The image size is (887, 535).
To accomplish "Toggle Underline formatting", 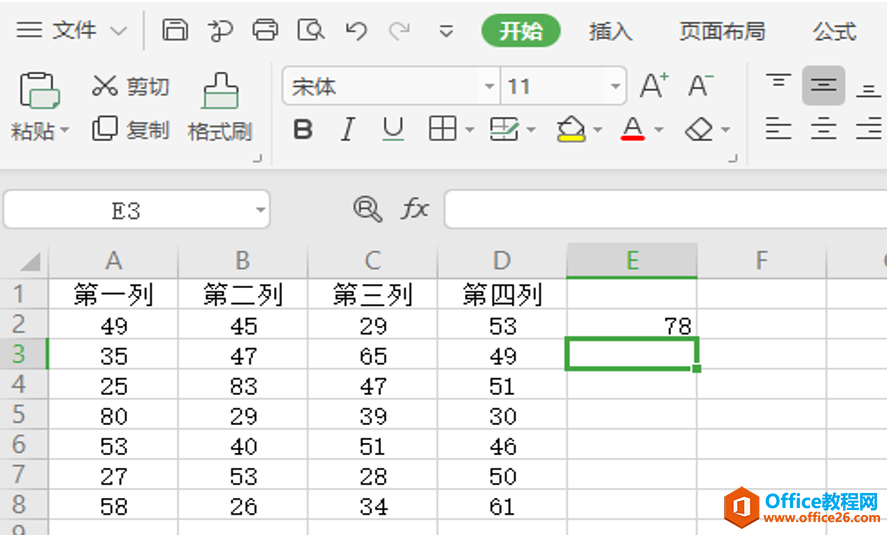I will (393, 130).
